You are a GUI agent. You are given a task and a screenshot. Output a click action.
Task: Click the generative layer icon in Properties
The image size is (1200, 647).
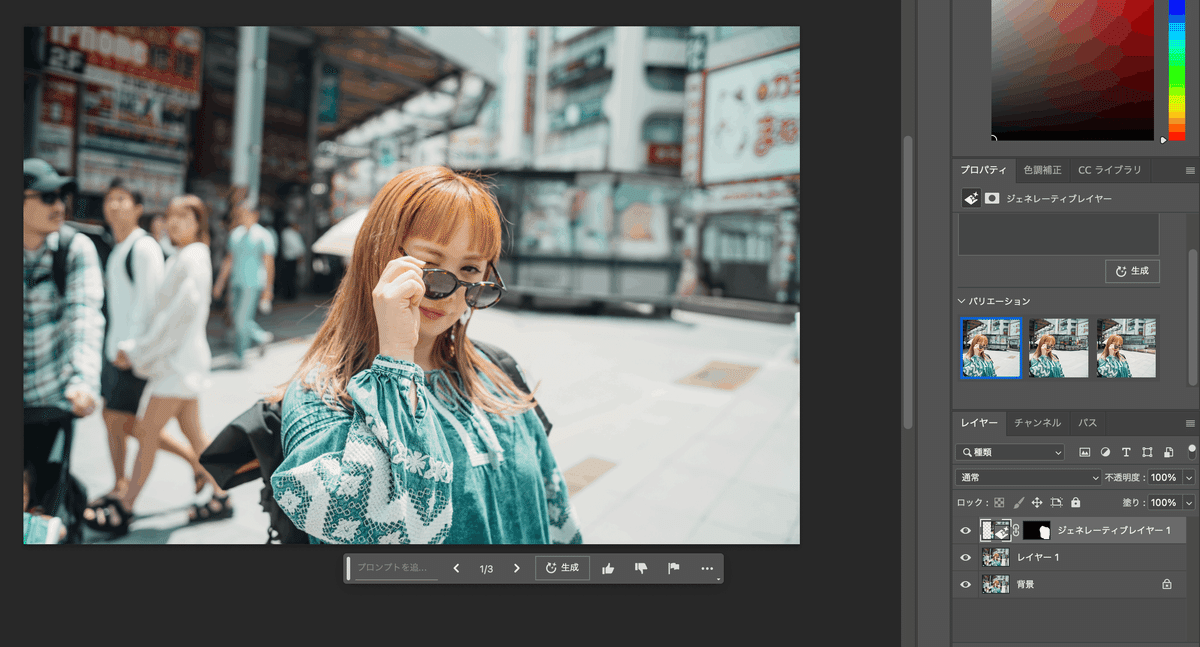point(970,198)
